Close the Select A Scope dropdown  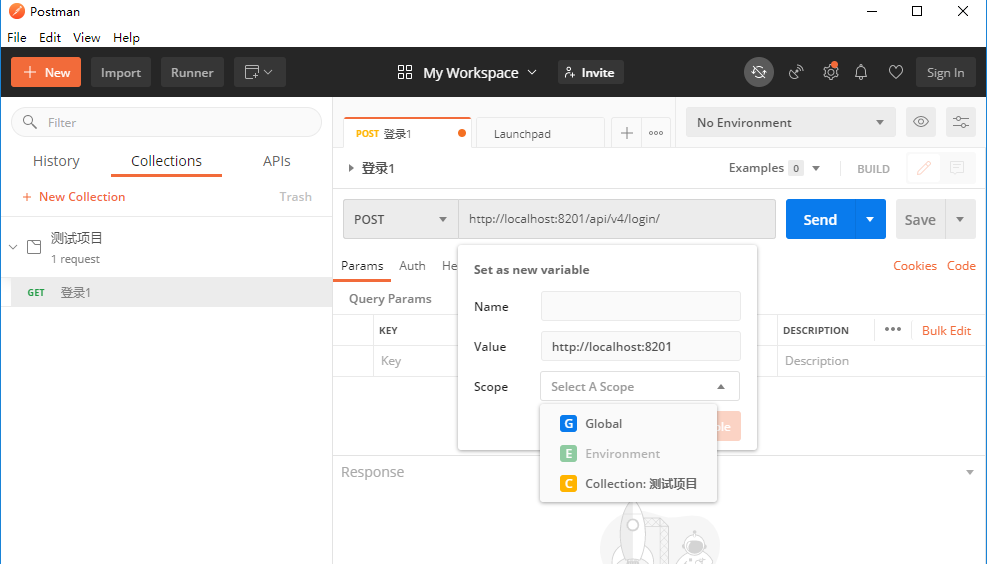click(640, 386)
